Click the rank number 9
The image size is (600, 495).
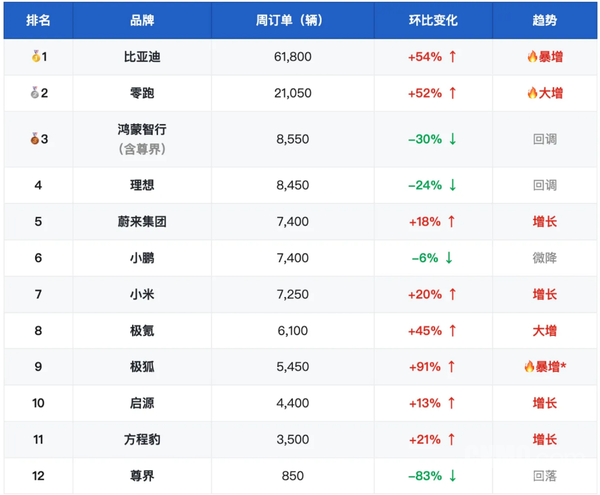(38, 366)
